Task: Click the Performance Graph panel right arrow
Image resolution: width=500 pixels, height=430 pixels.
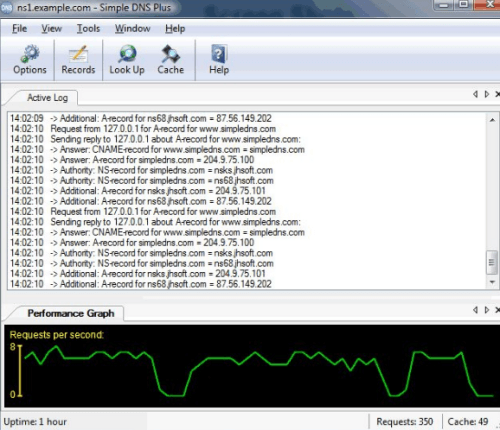Action: click(487, 310)
